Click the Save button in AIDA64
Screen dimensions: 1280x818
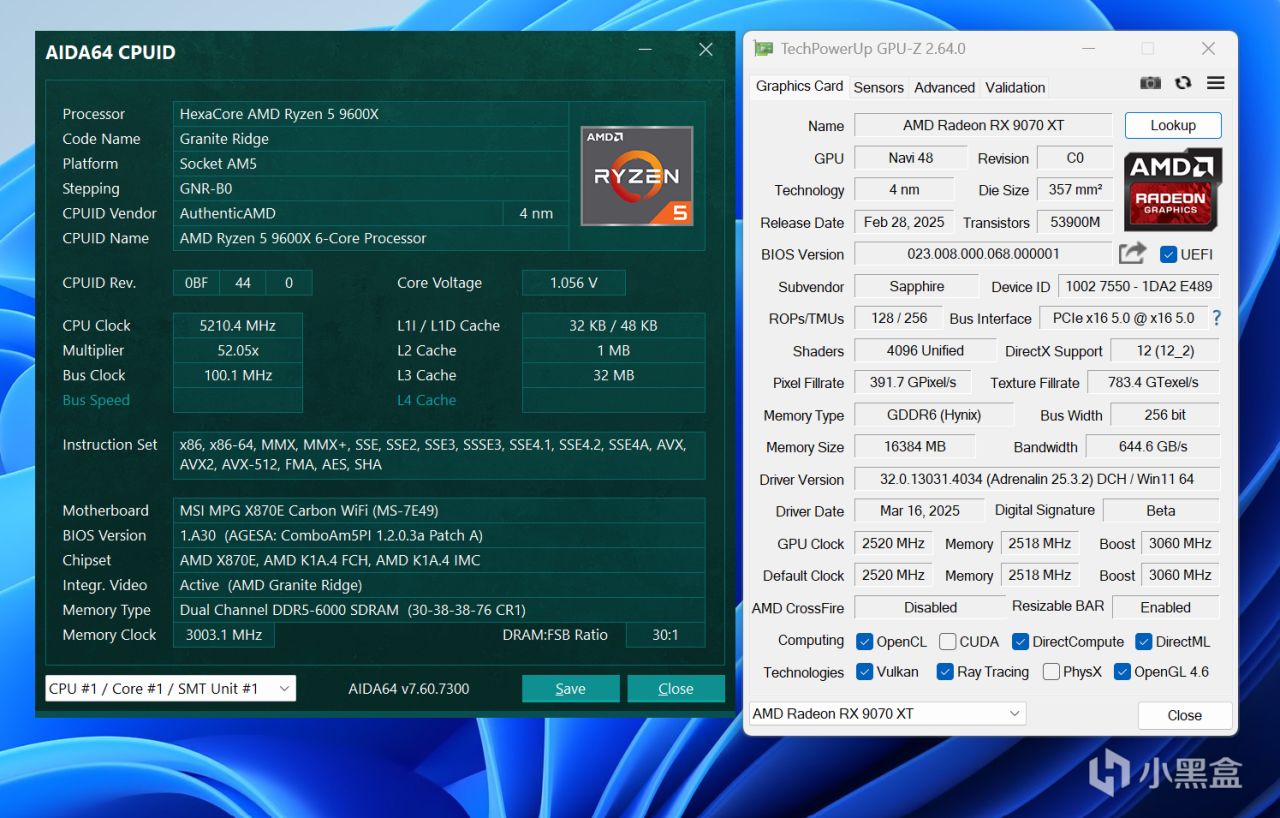(x=571, y=688)
